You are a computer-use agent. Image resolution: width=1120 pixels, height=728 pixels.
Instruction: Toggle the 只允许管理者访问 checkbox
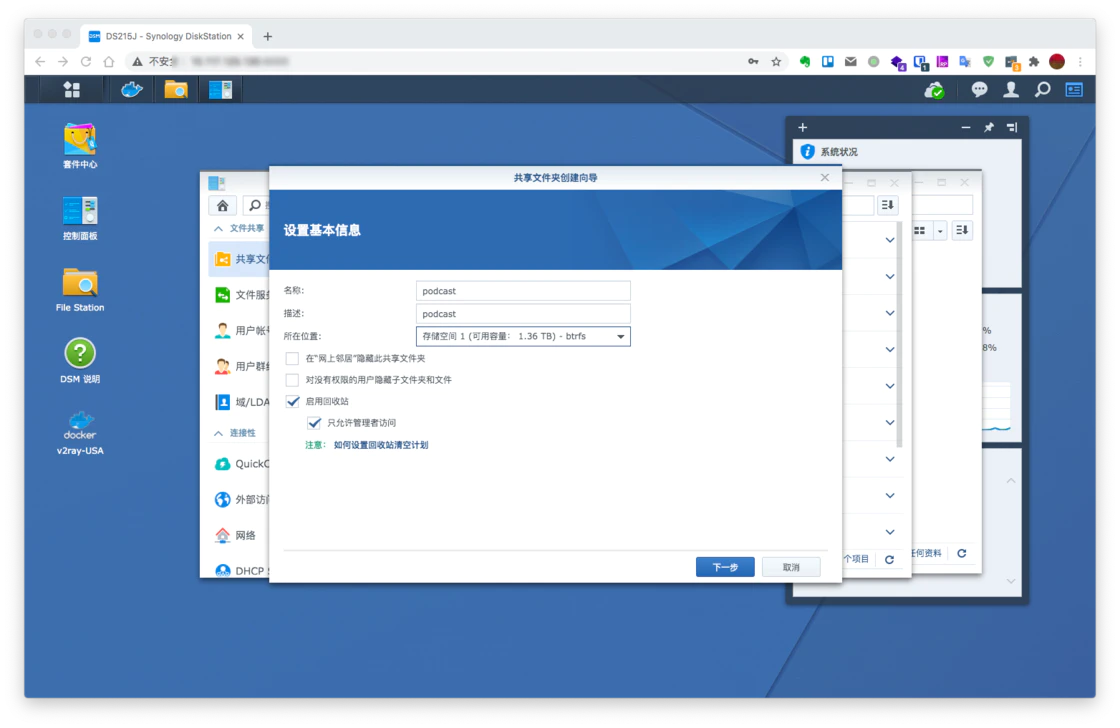(x=314, y=423)
